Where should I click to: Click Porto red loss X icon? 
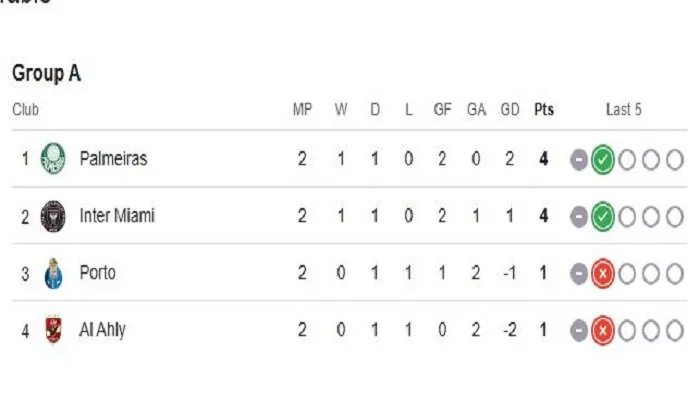pyautogui.click(x=603, y=274)
